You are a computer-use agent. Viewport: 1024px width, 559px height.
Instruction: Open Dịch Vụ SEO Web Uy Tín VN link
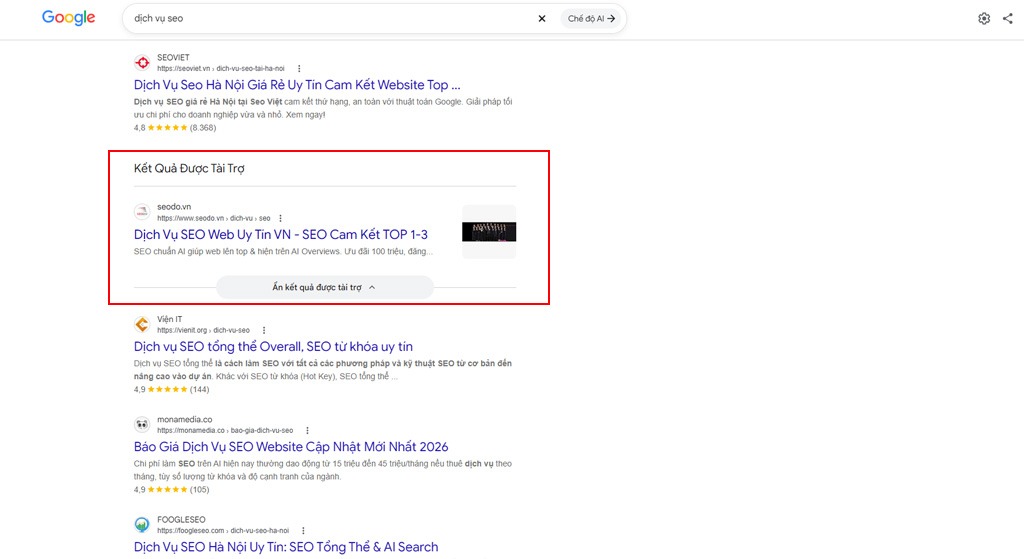tap(281, 234)
